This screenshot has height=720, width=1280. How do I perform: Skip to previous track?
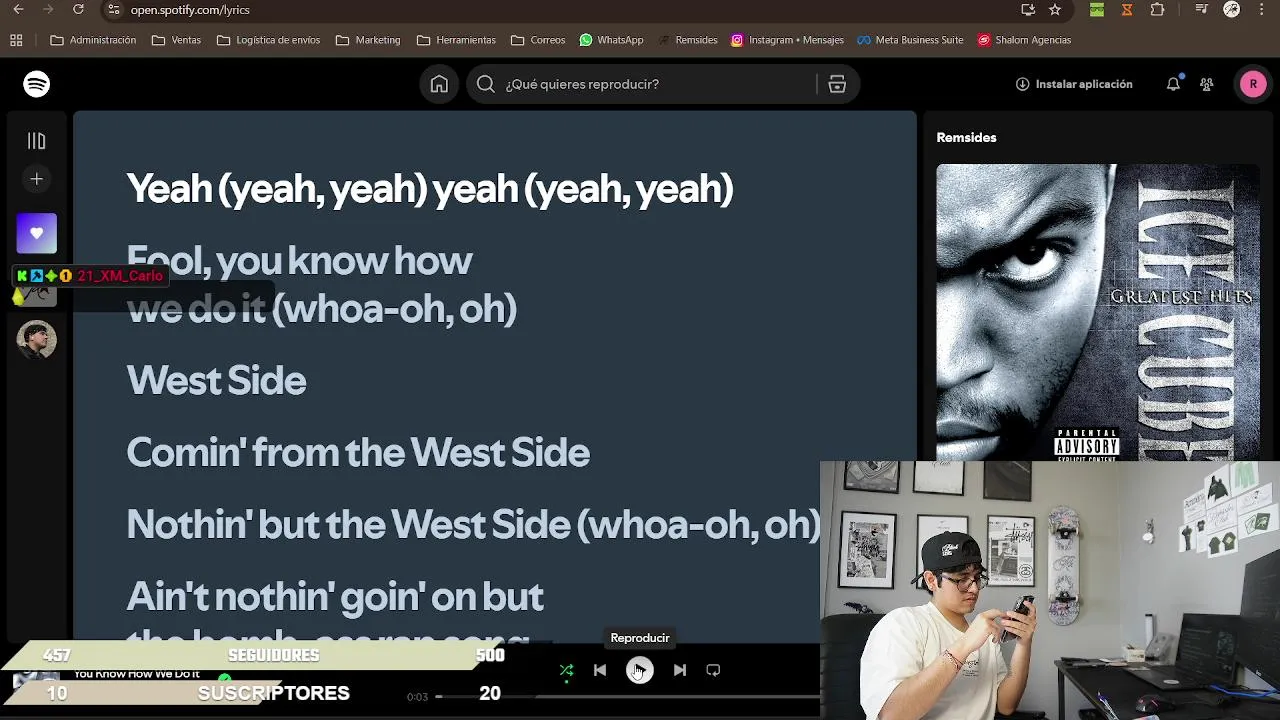point(600,670)
